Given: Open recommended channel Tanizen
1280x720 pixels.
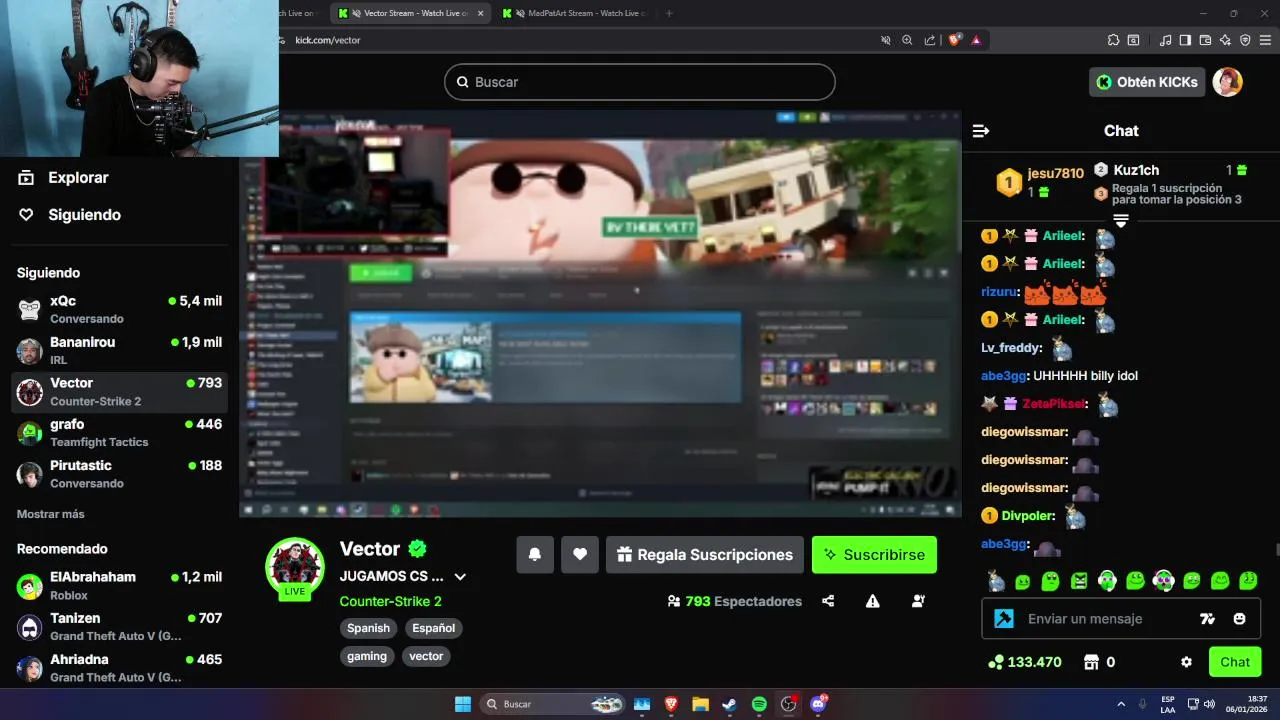Looking at the screenshot, I should (119, 626).
